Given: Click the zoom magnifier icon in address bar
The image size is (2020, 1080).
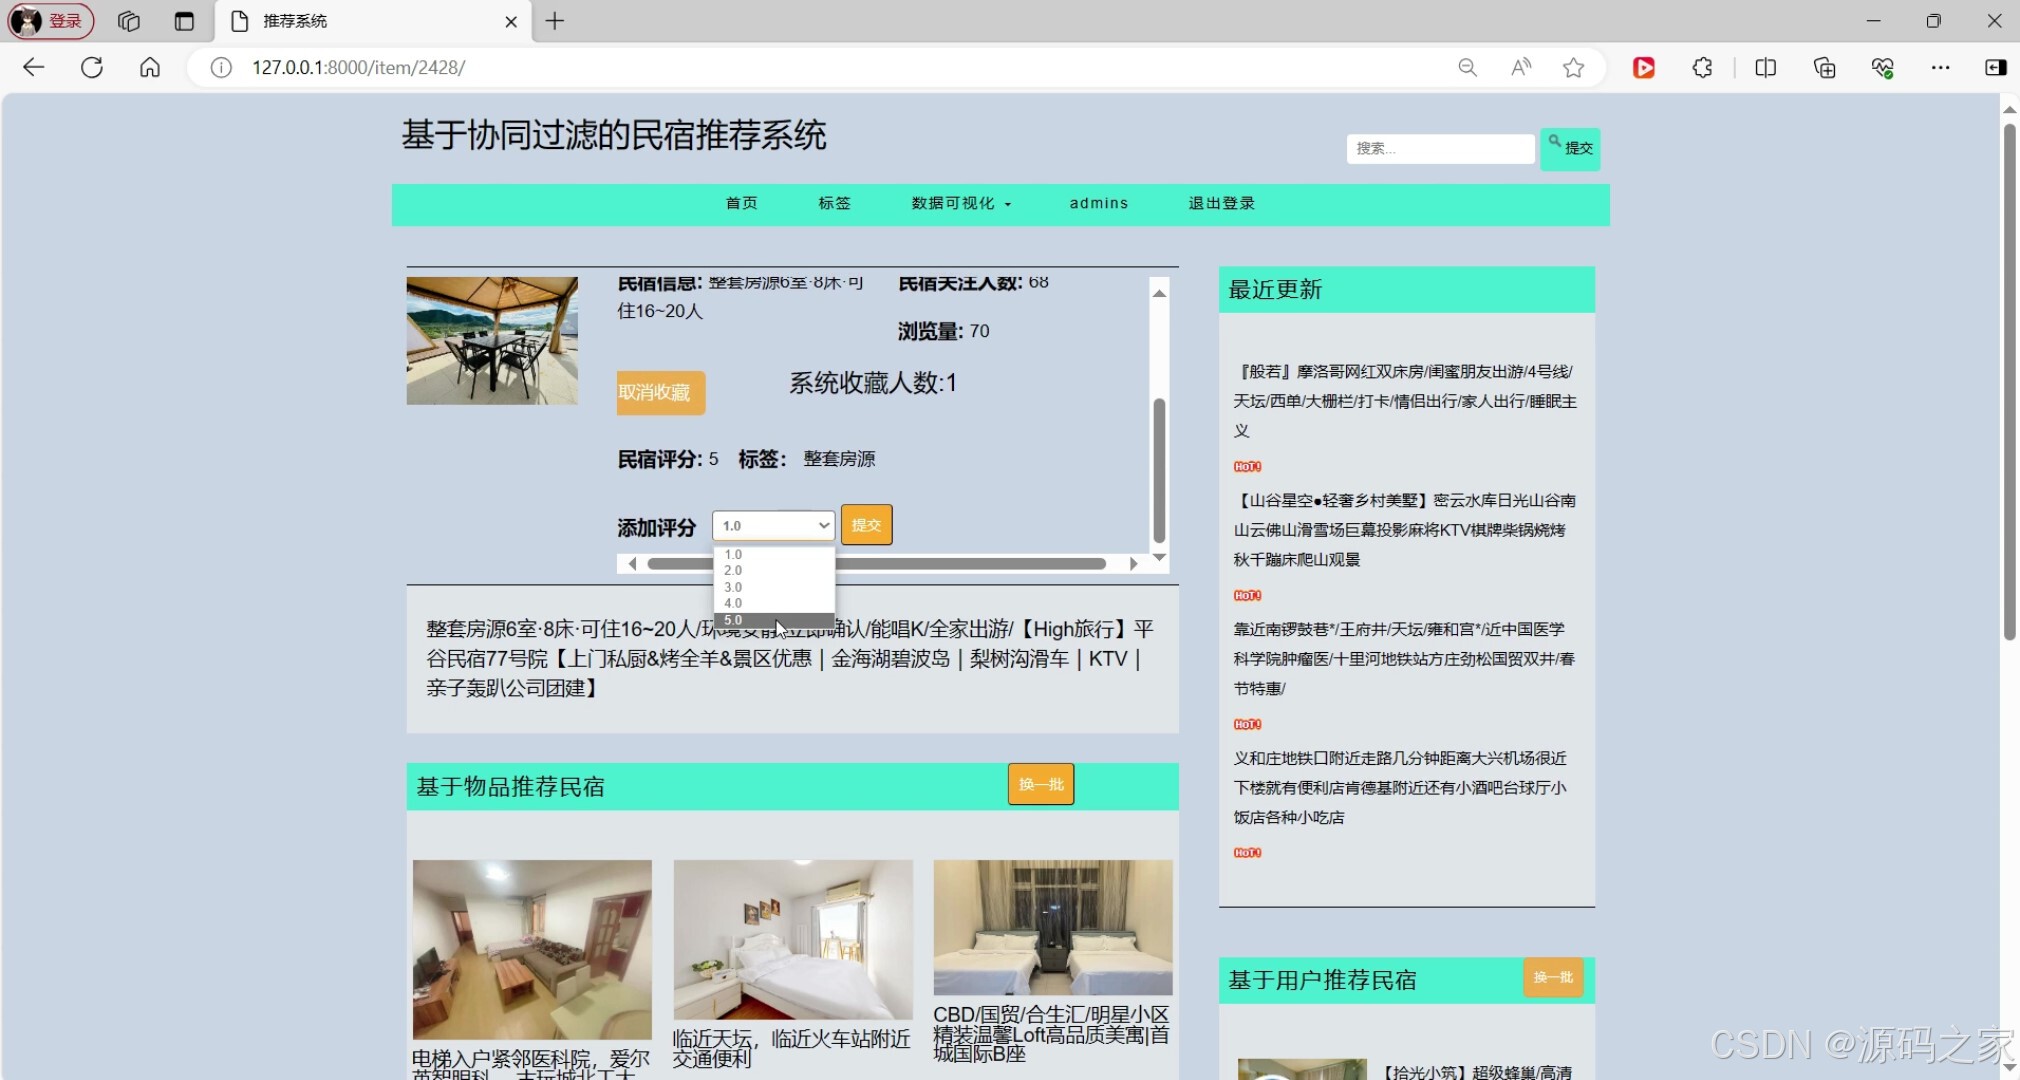Looking at the screenshot, I should tap(1467, 67).
